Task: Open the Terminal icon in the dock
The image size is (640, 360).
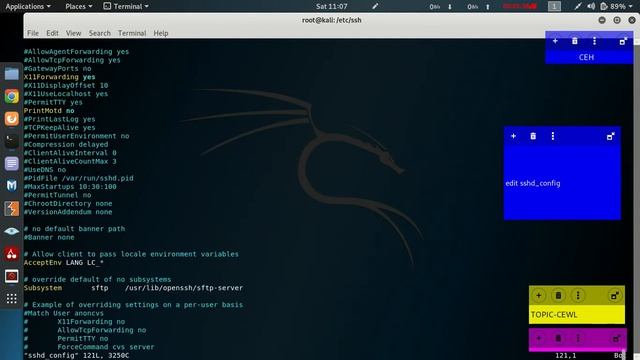Action: tap(11, 141)
